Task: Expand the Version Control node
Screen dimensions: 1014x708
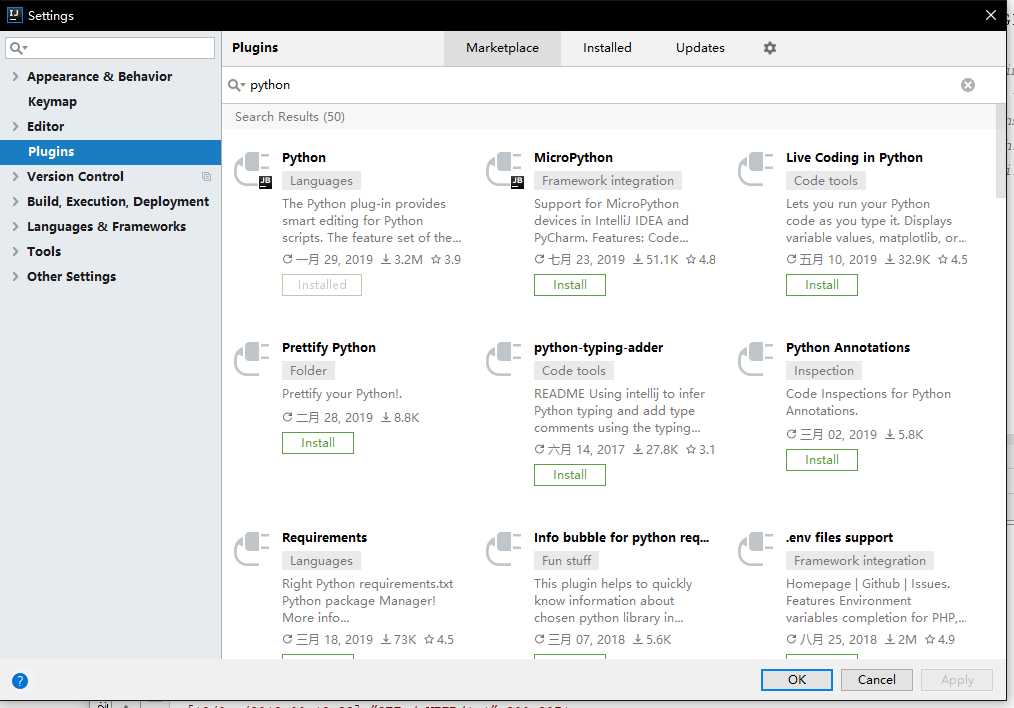Action: pos(15,176)
